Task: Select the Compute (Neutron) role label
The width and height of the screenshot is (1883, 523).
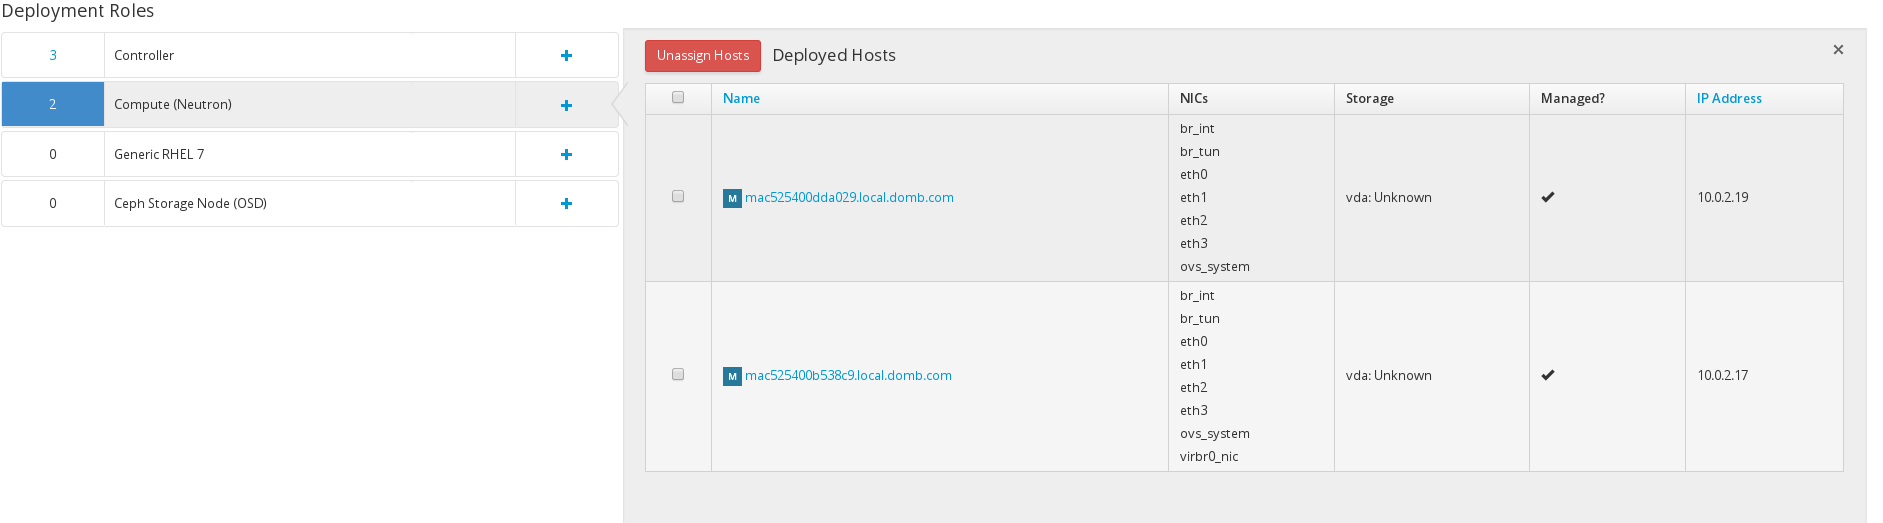Action: [x=173, y=104]
